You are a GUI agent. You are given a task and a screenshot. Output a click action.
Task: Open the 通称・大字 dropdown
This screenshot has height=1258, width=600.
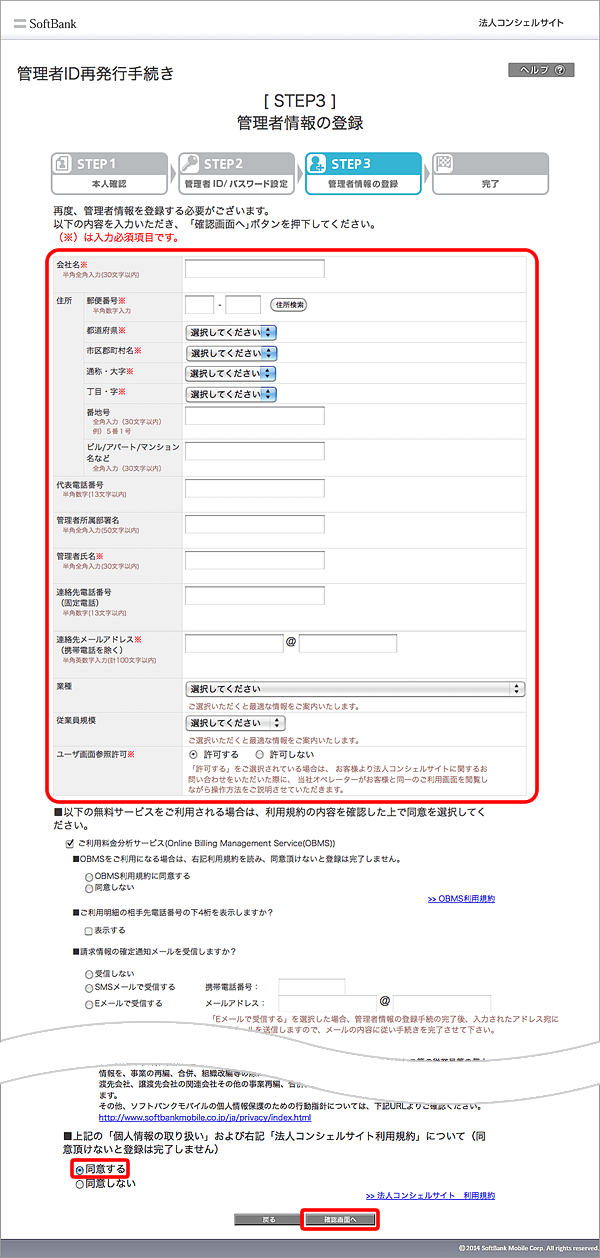231,374
